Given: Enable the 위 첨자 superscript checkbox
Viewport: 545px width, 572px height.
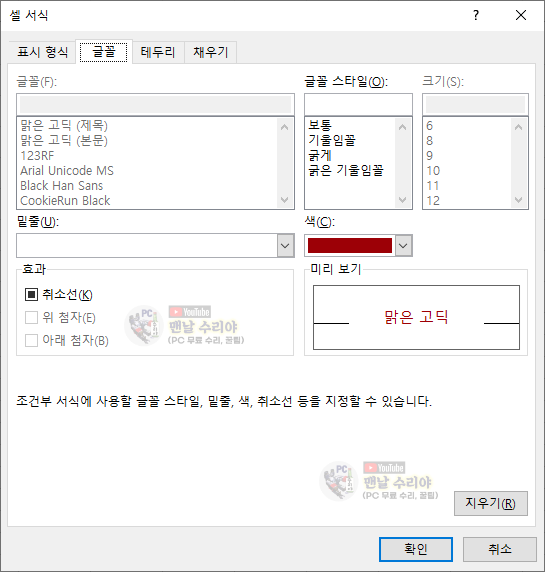Looking at the screenshot, I should coord(31,317).
